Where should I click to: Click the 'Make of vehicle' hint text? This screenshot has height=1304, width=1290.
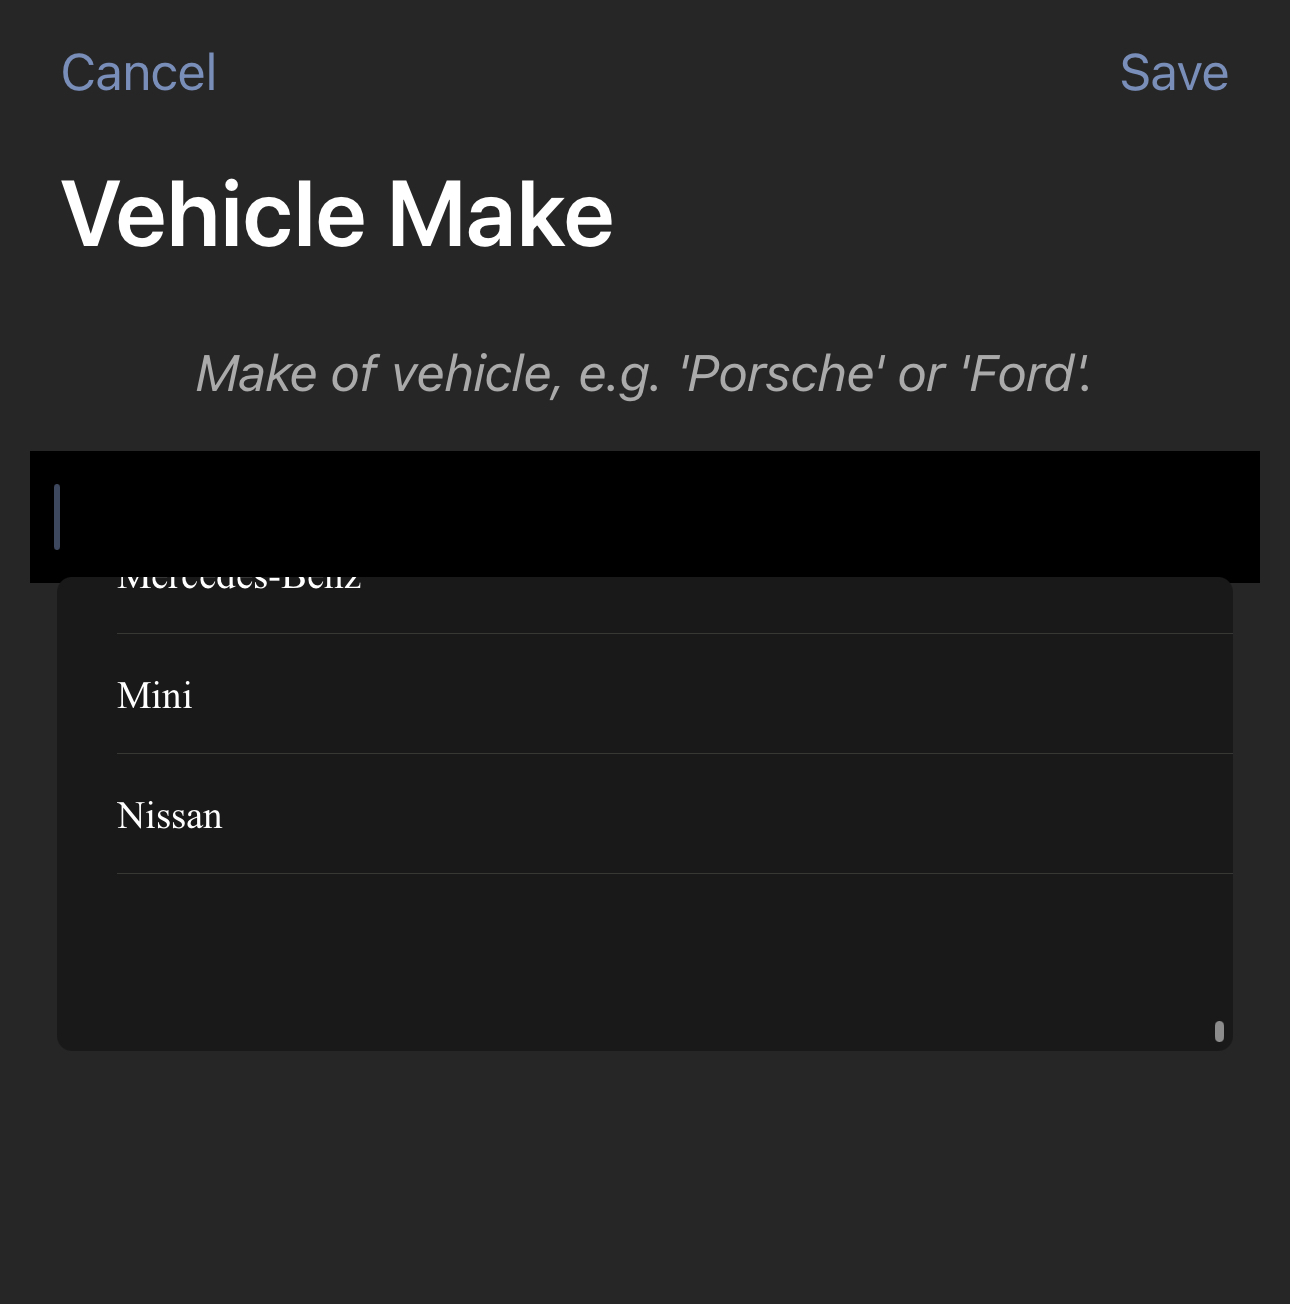click(x=643, y=374)
